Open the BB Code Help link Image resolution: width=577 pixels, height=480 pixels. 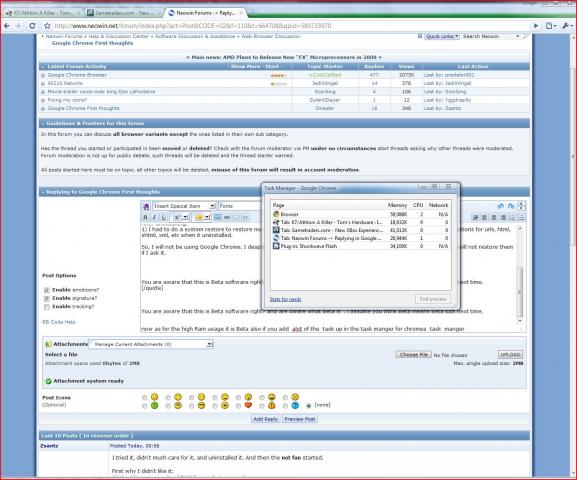click(59, 322)
